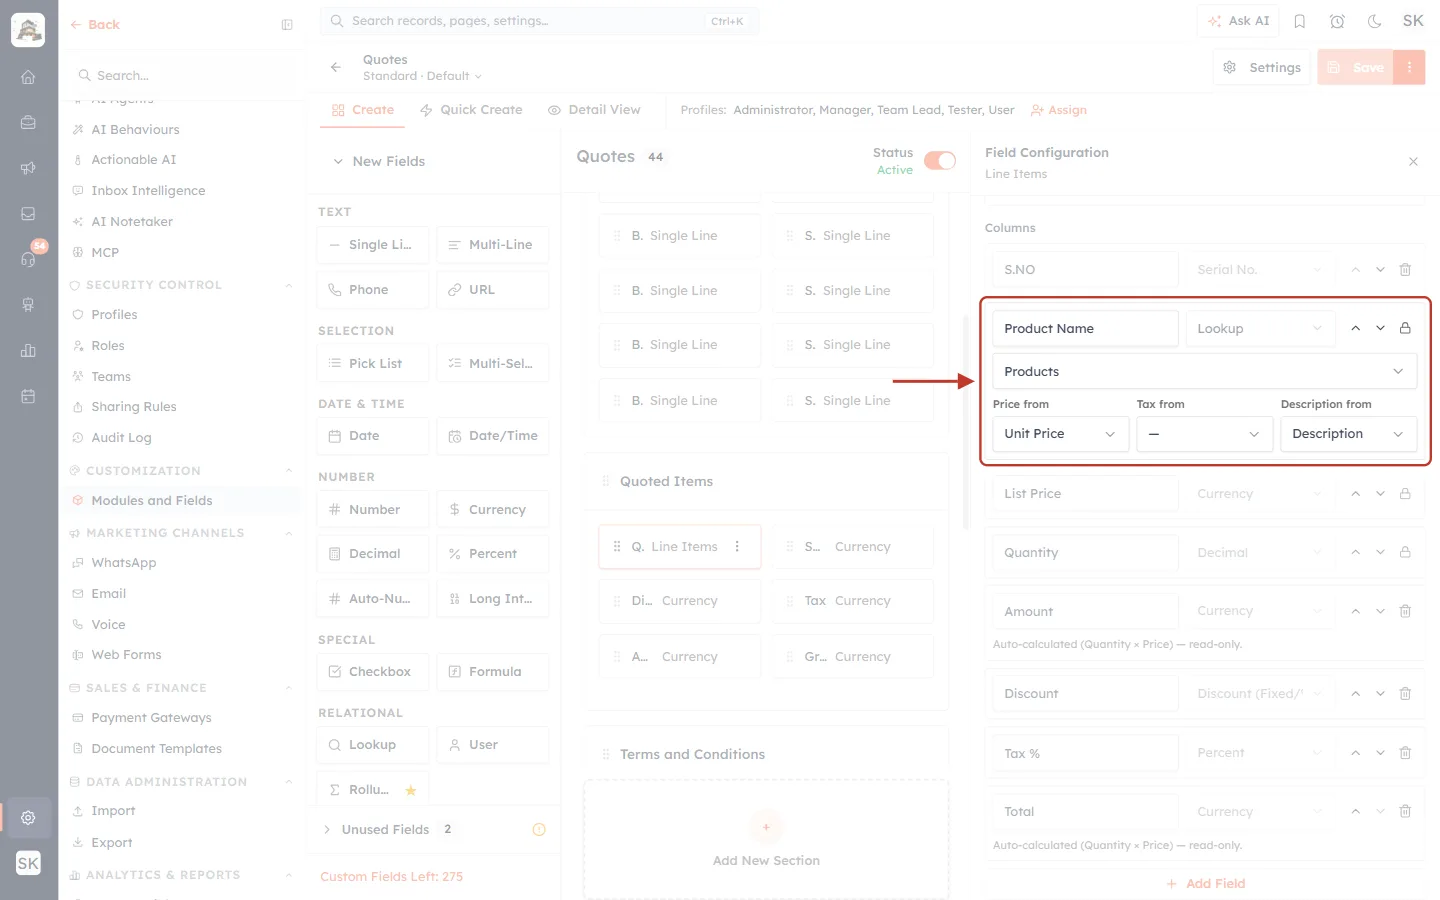Click the Ask AI button
This screenshot has height=900, width=1440.
click(x=1238, y=21)
